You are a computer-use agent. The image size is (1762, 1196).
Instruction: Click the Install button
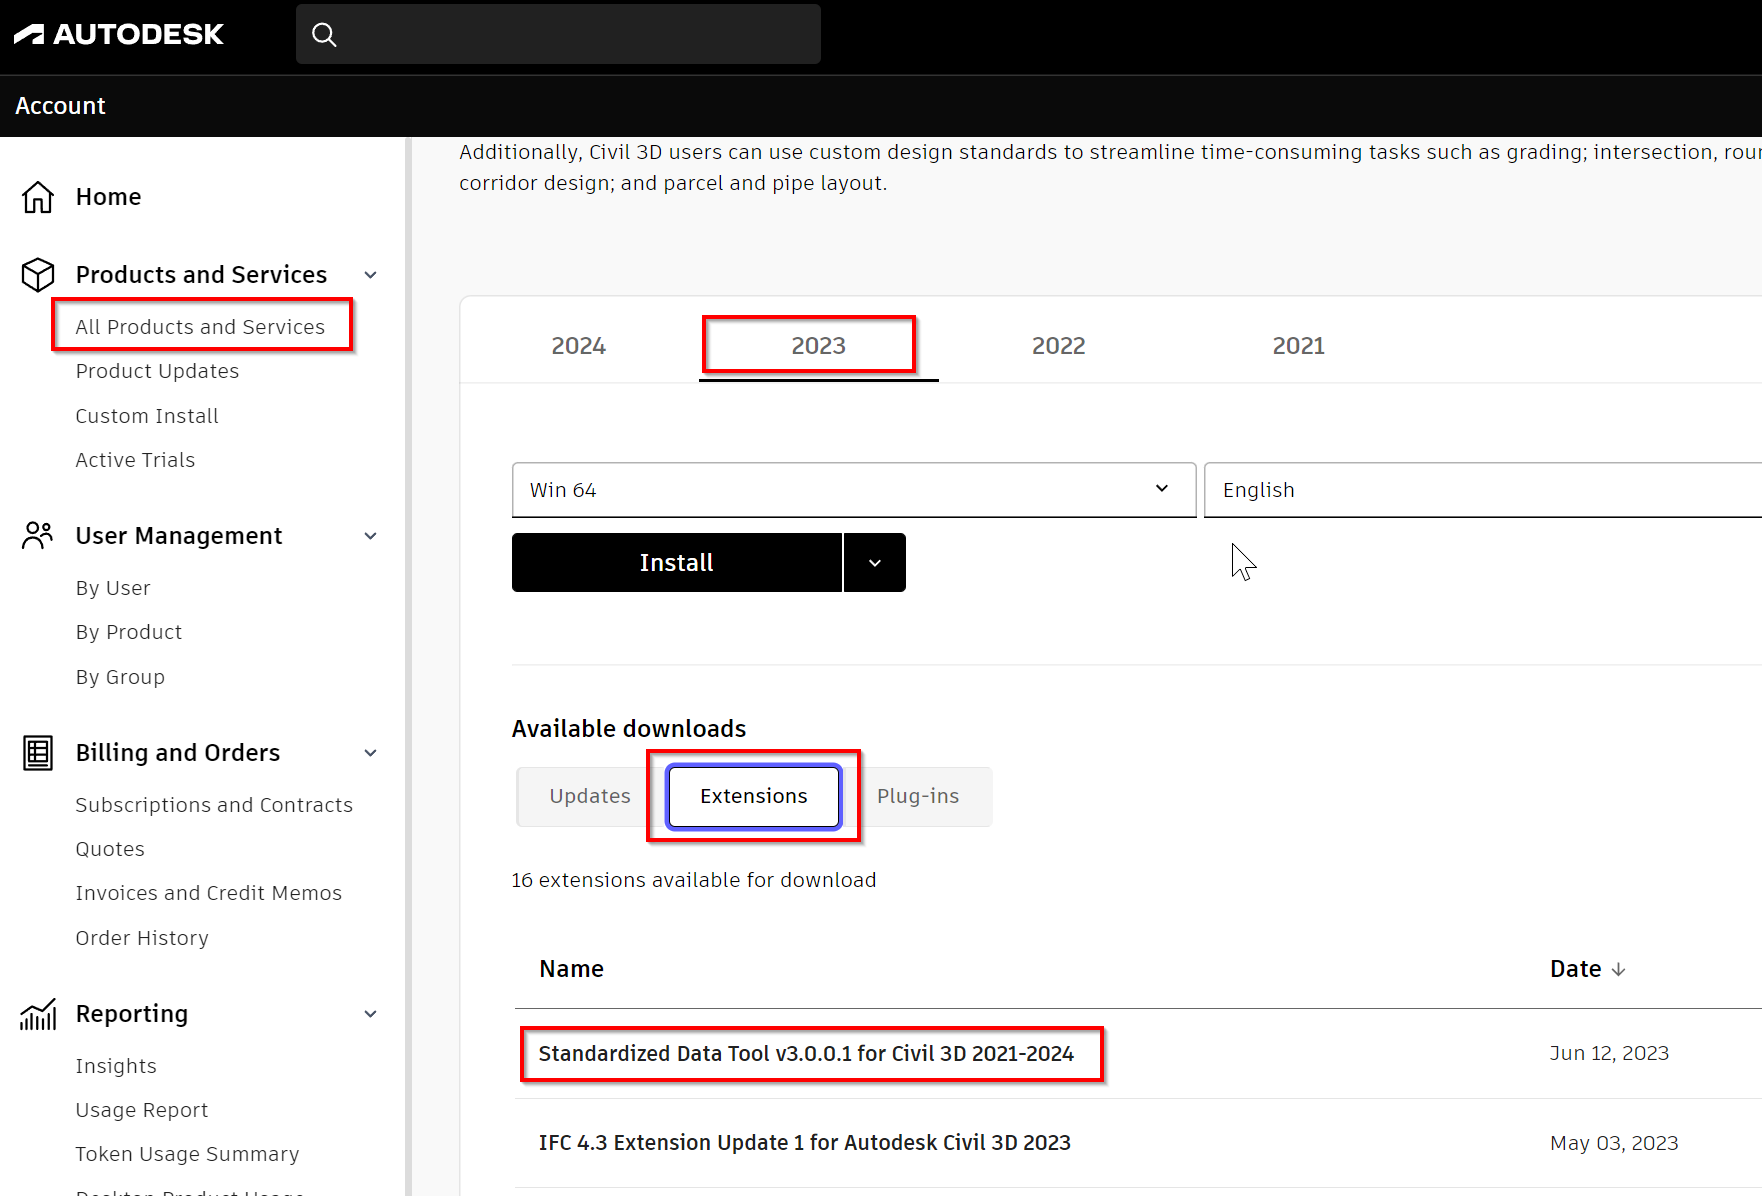tap(676, 562)
